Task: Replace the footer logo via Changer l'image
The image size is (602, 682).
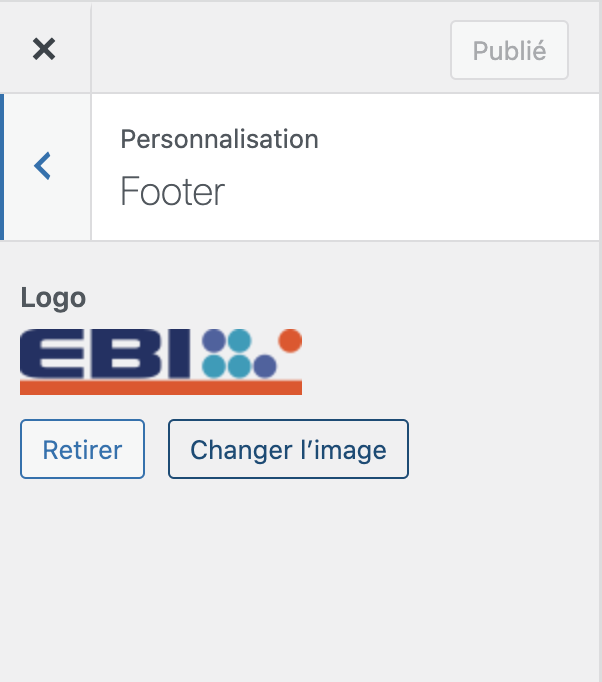Action: click(288, 449)
